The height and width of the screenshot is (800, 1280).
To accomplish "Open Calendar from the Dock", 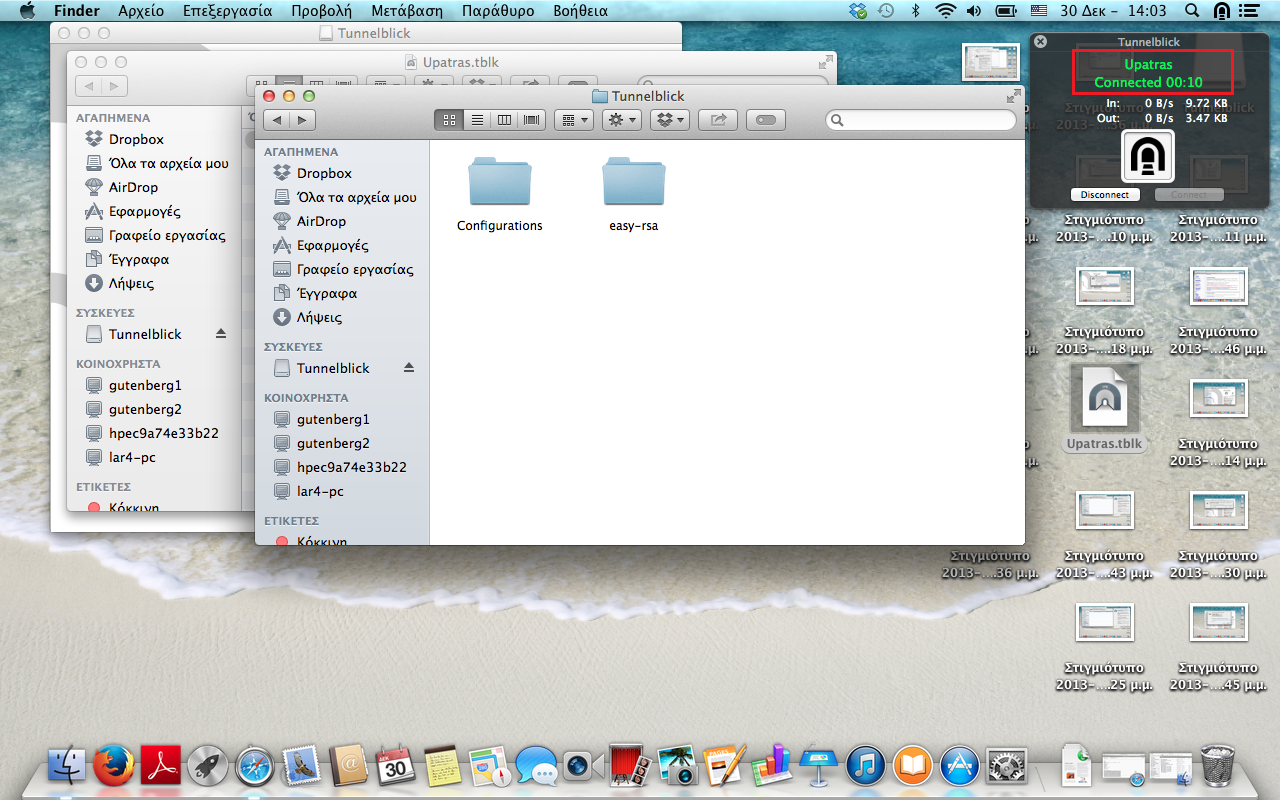I will (x=396, y=766).
